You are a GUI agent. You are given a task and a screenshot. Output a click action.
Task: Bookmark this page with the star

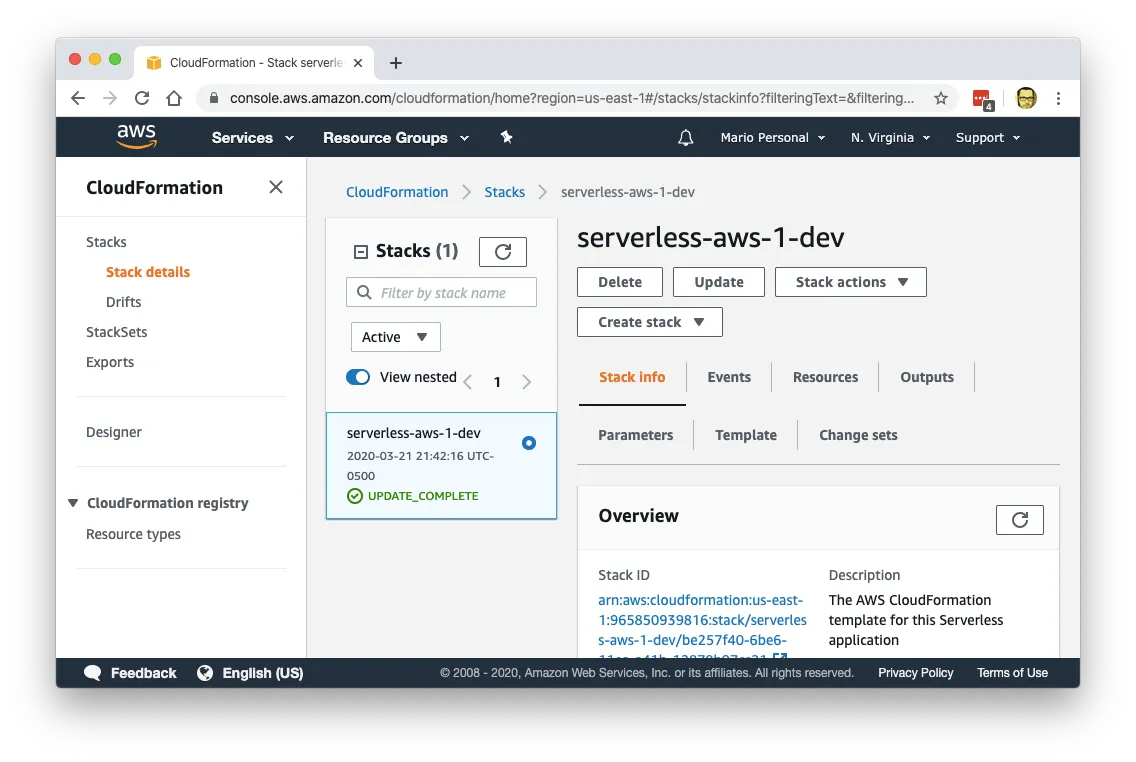940,98
